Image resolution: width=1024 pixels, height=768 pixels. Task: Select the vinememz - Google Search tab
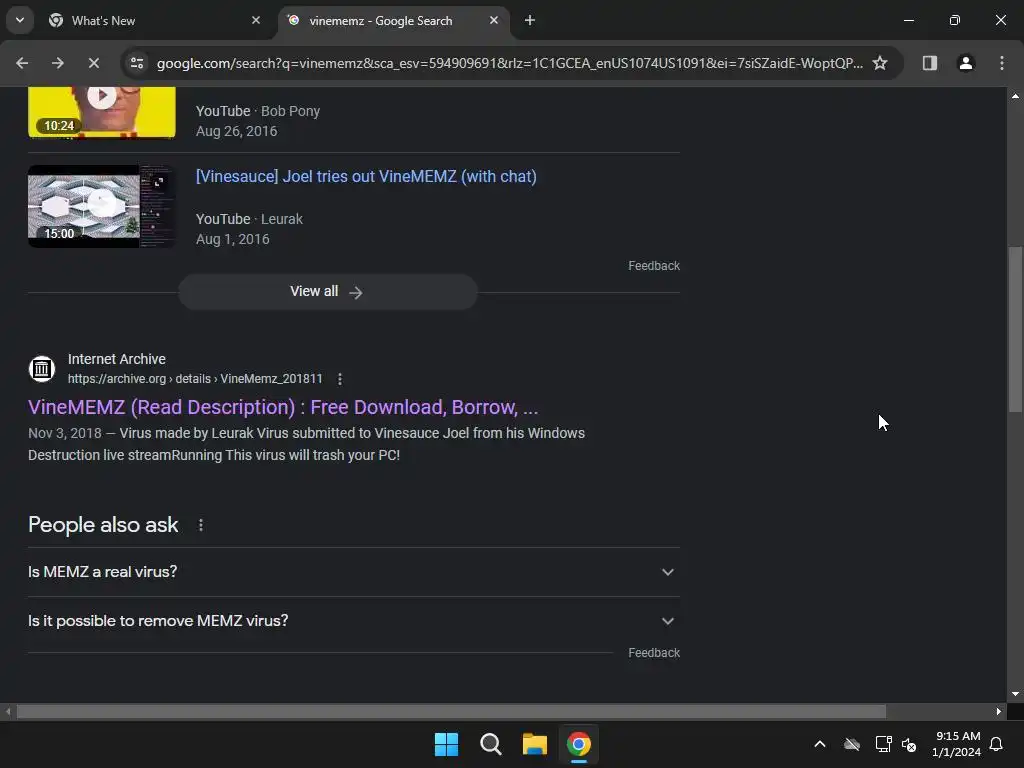coord(394,20)
